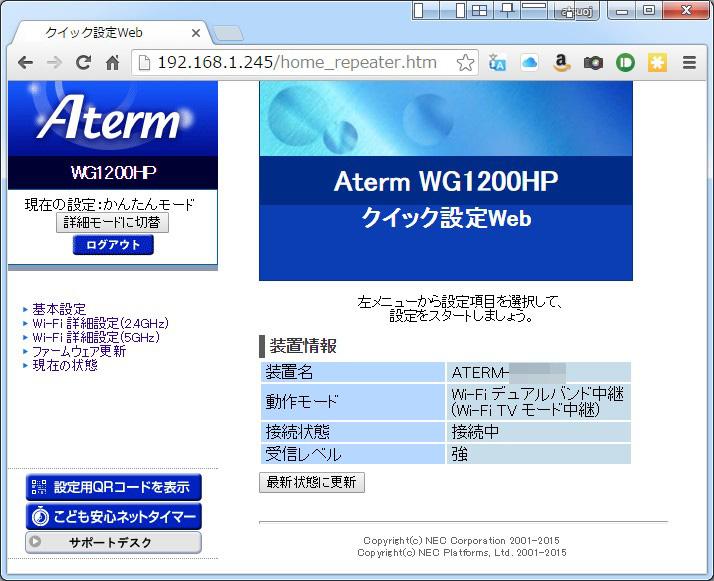Open the Google Translate extension icon
The image size is (714, 581).
click(497, 62)
